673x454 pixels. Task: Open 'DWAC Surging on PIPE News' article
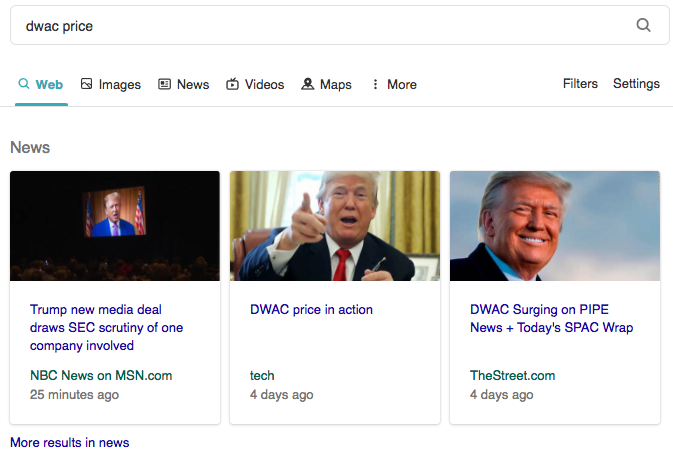coord(551,319)
